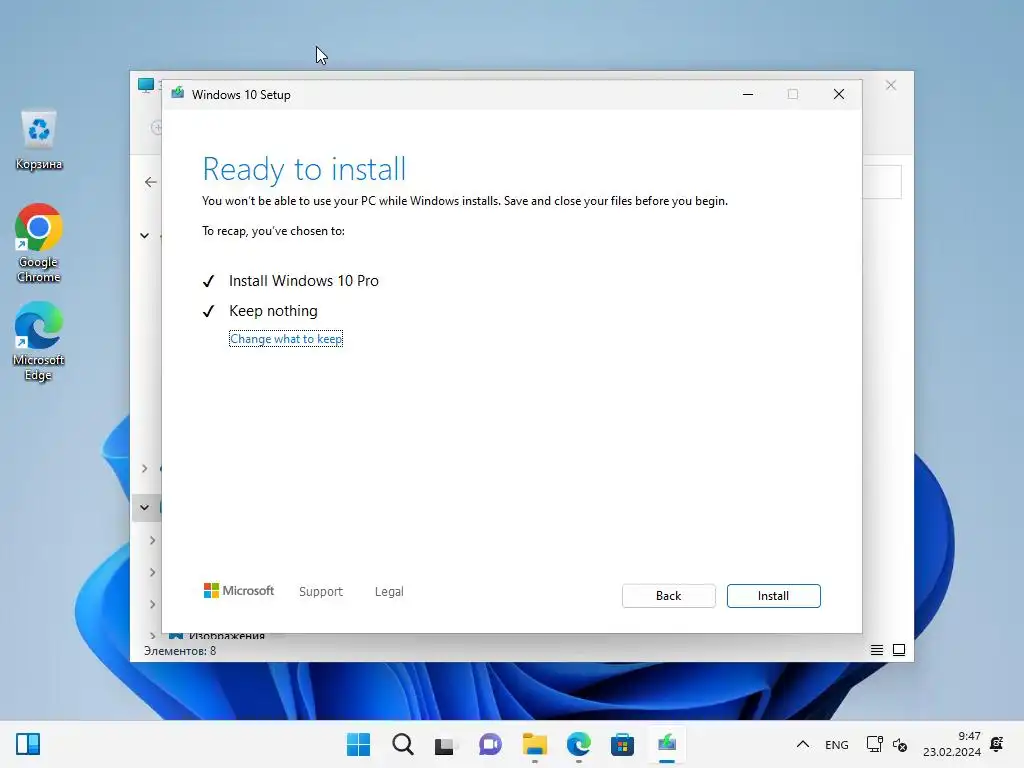
Task: Click the Microsoft logo in Setup
Action: click(239, 591)
